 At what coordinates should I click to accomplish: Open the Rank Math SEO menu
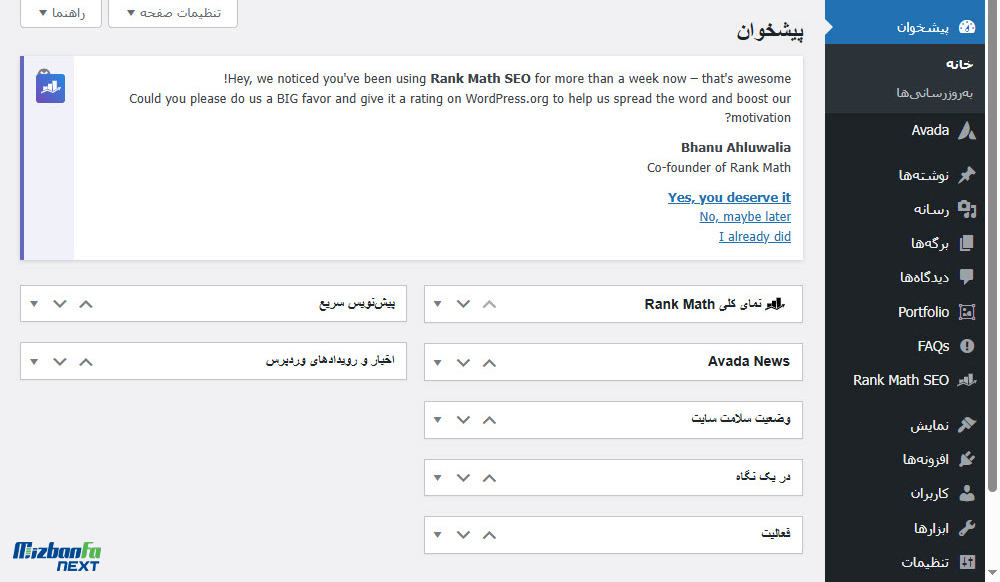[905, 380]
